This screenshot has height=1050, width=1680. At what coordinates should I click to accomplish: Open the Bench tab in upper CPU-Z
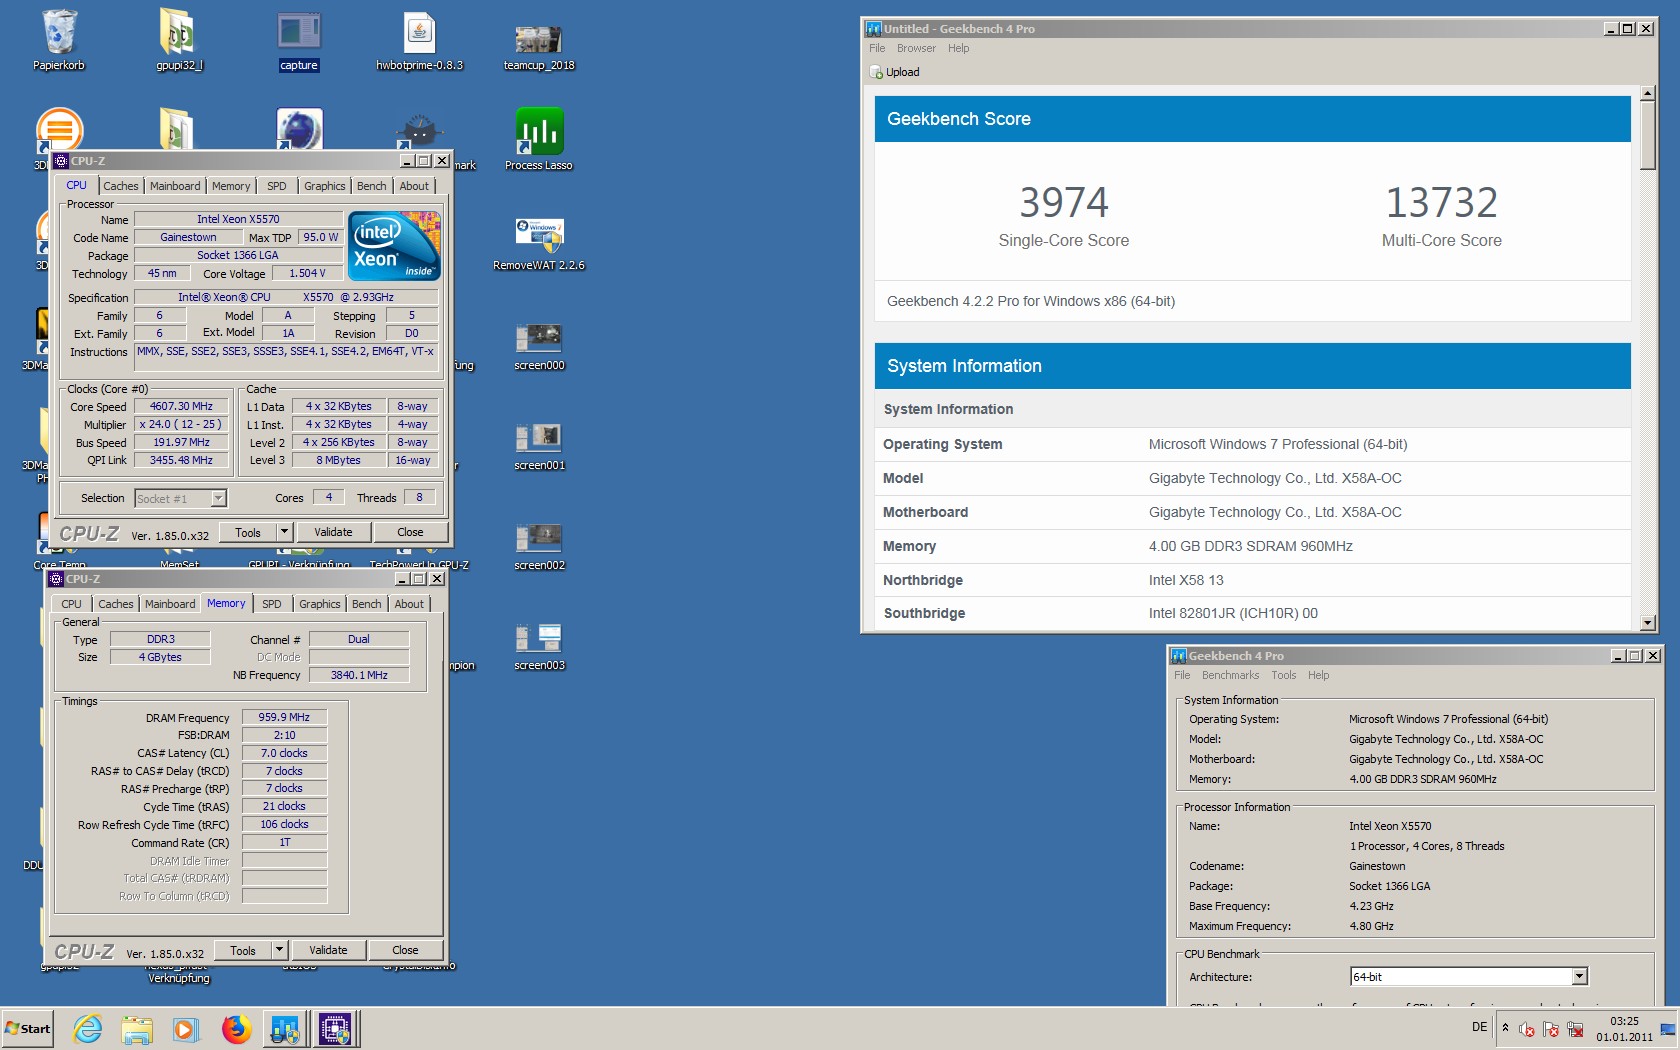point(372,186)
